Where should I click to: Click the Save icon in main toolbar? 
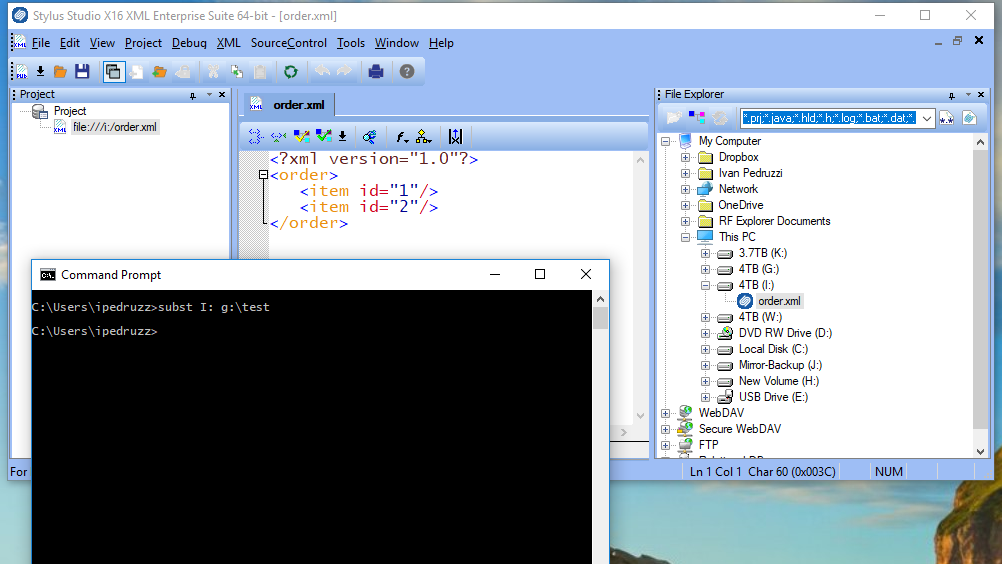(82, 72)
